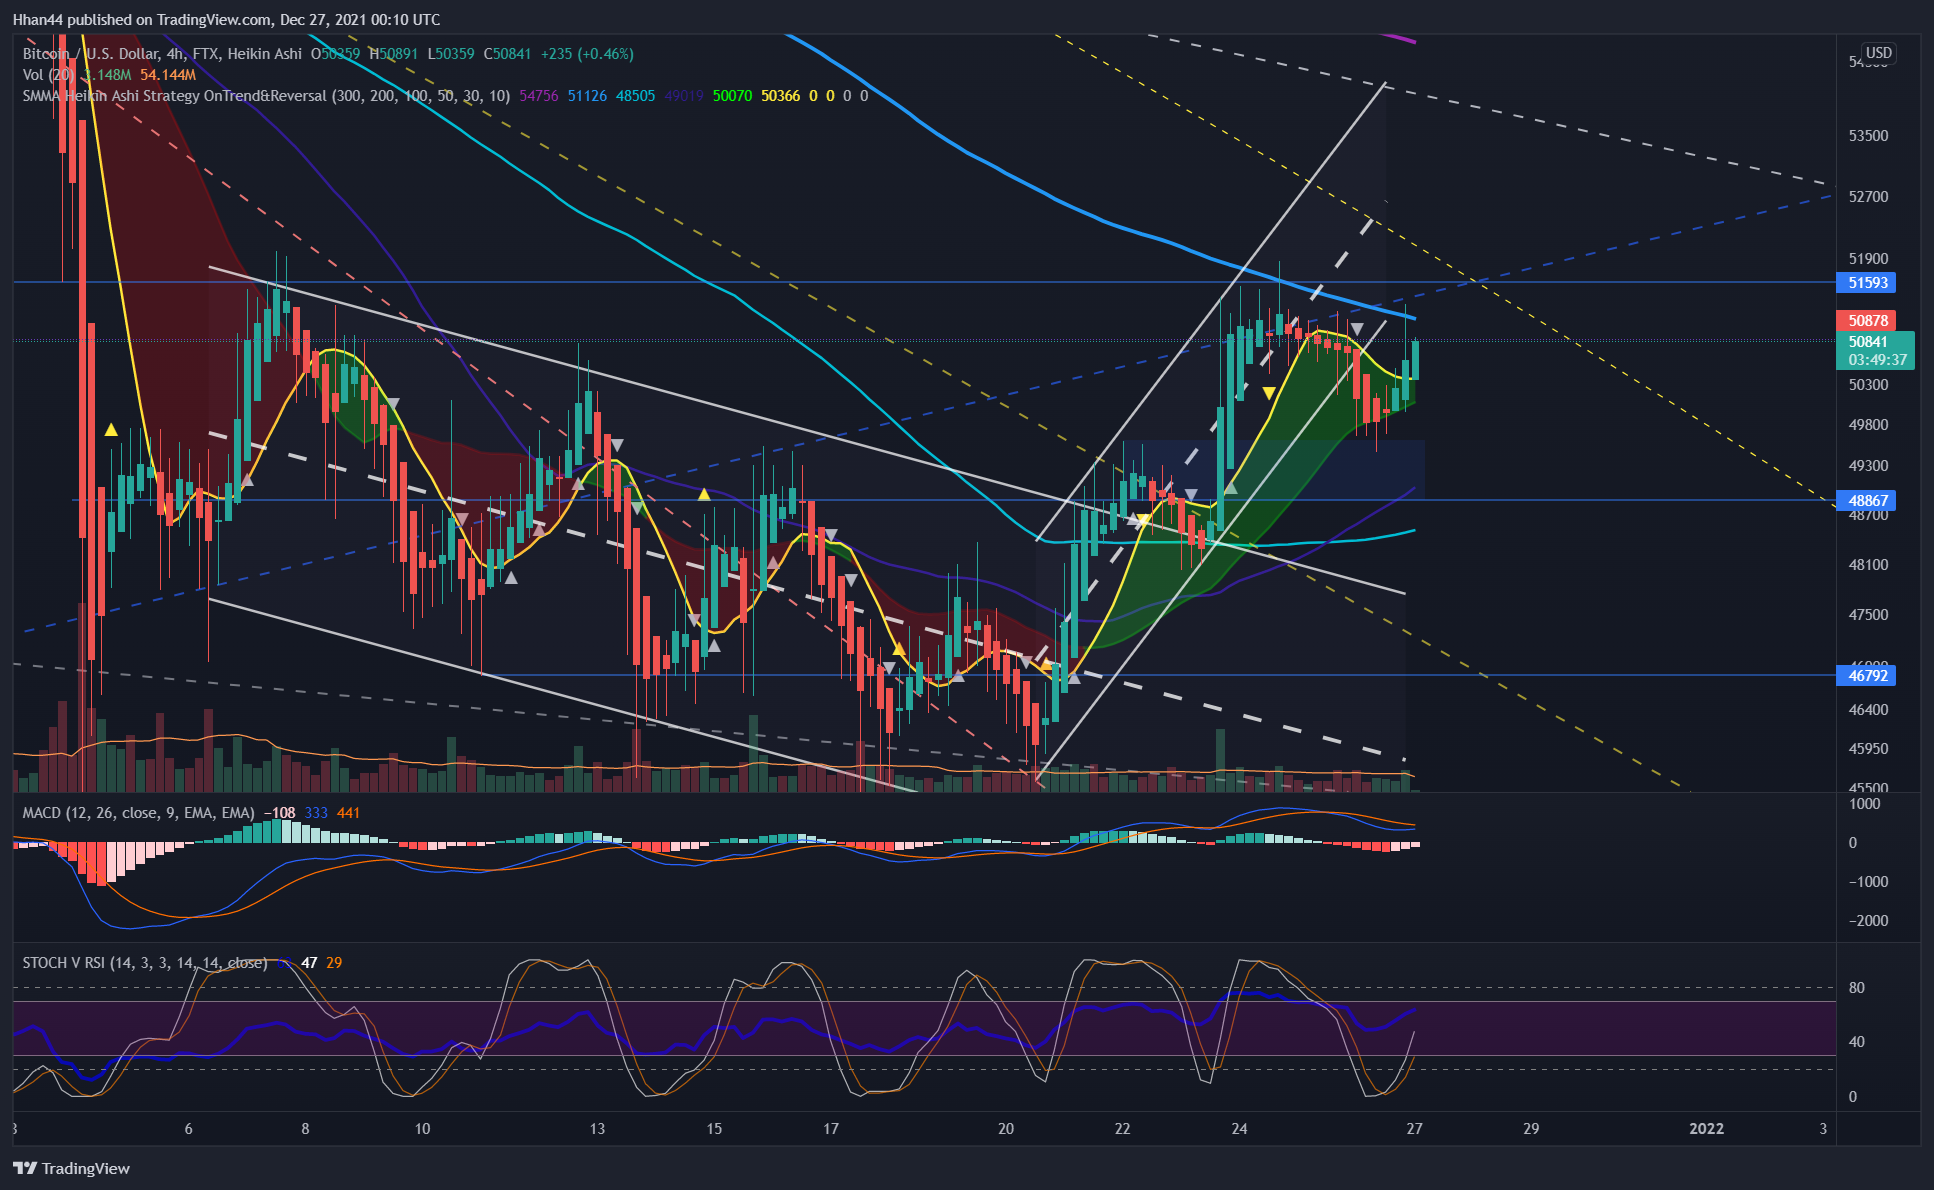Click date 8 on the time axis
The height and width of the screenshot is (1190, 1934).
coord(305,1129)
